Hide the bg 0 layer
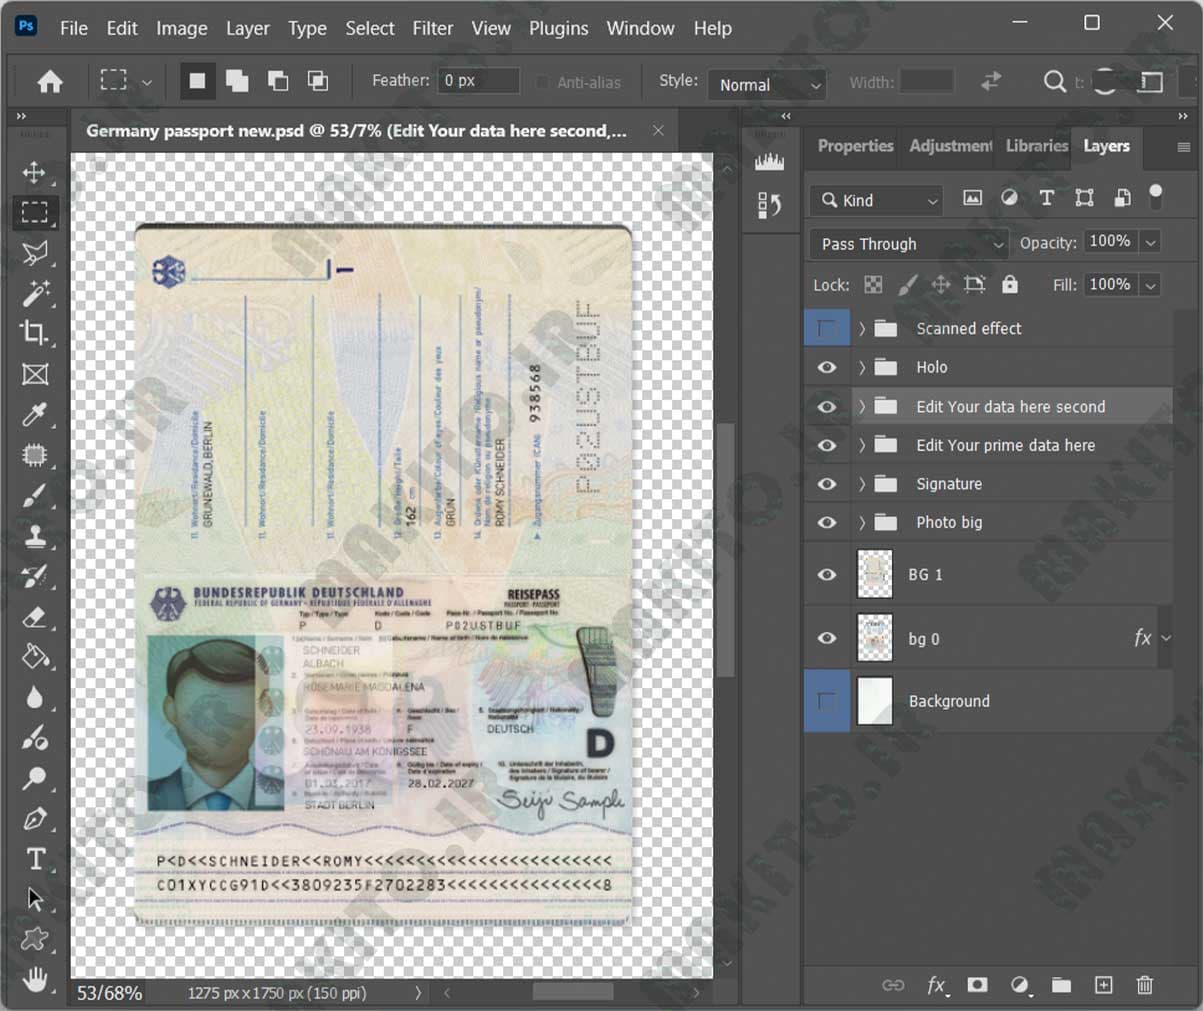Image resolution: width=1203 pixels, height=1011 pixels. [x=827, y=638]
